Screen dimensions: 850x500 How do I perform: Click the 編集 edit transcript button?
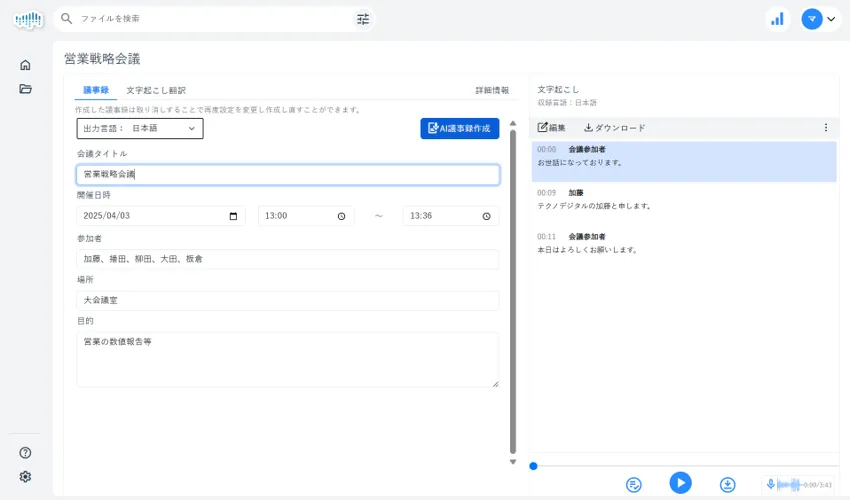pyautogui.click(x=551, y=127)
